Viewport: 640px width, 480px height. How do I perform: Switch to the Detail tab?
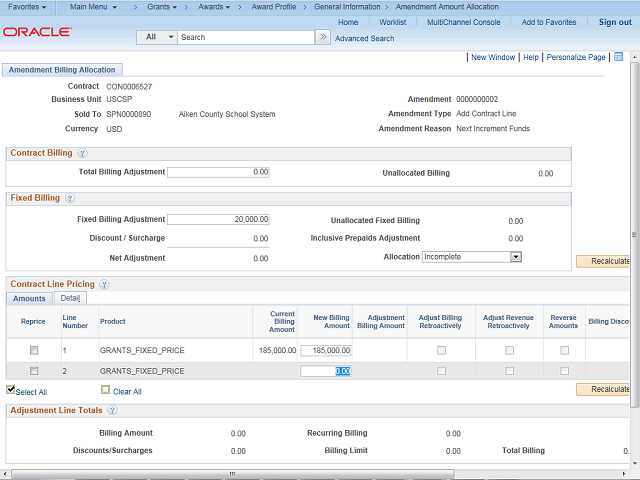point(69,298)
